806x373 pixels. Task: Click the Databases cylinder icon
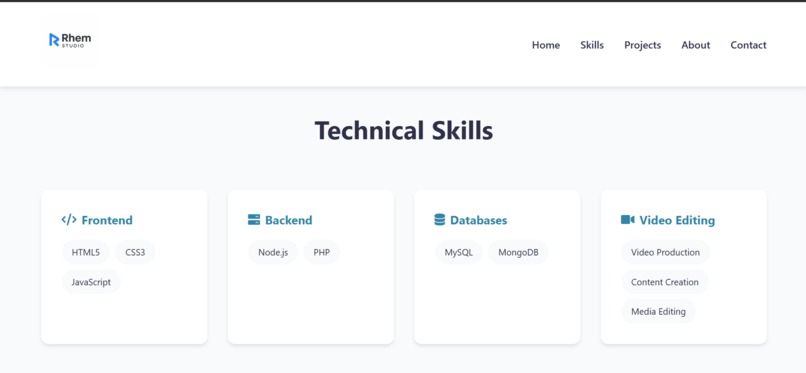tap(439, 220)
